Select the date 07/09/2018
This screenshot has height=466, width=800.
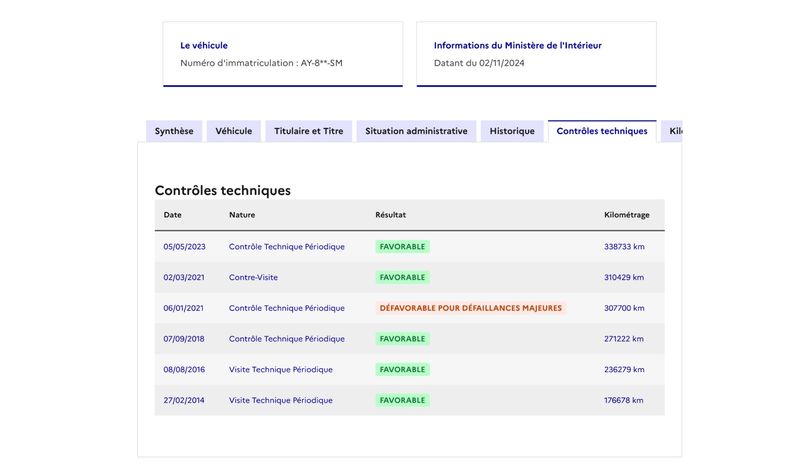(x=184, y=338)
